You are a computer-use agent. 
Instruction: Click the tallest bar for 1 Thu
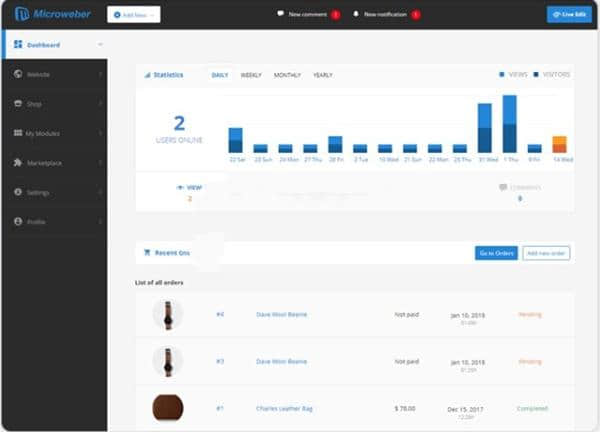510,124
